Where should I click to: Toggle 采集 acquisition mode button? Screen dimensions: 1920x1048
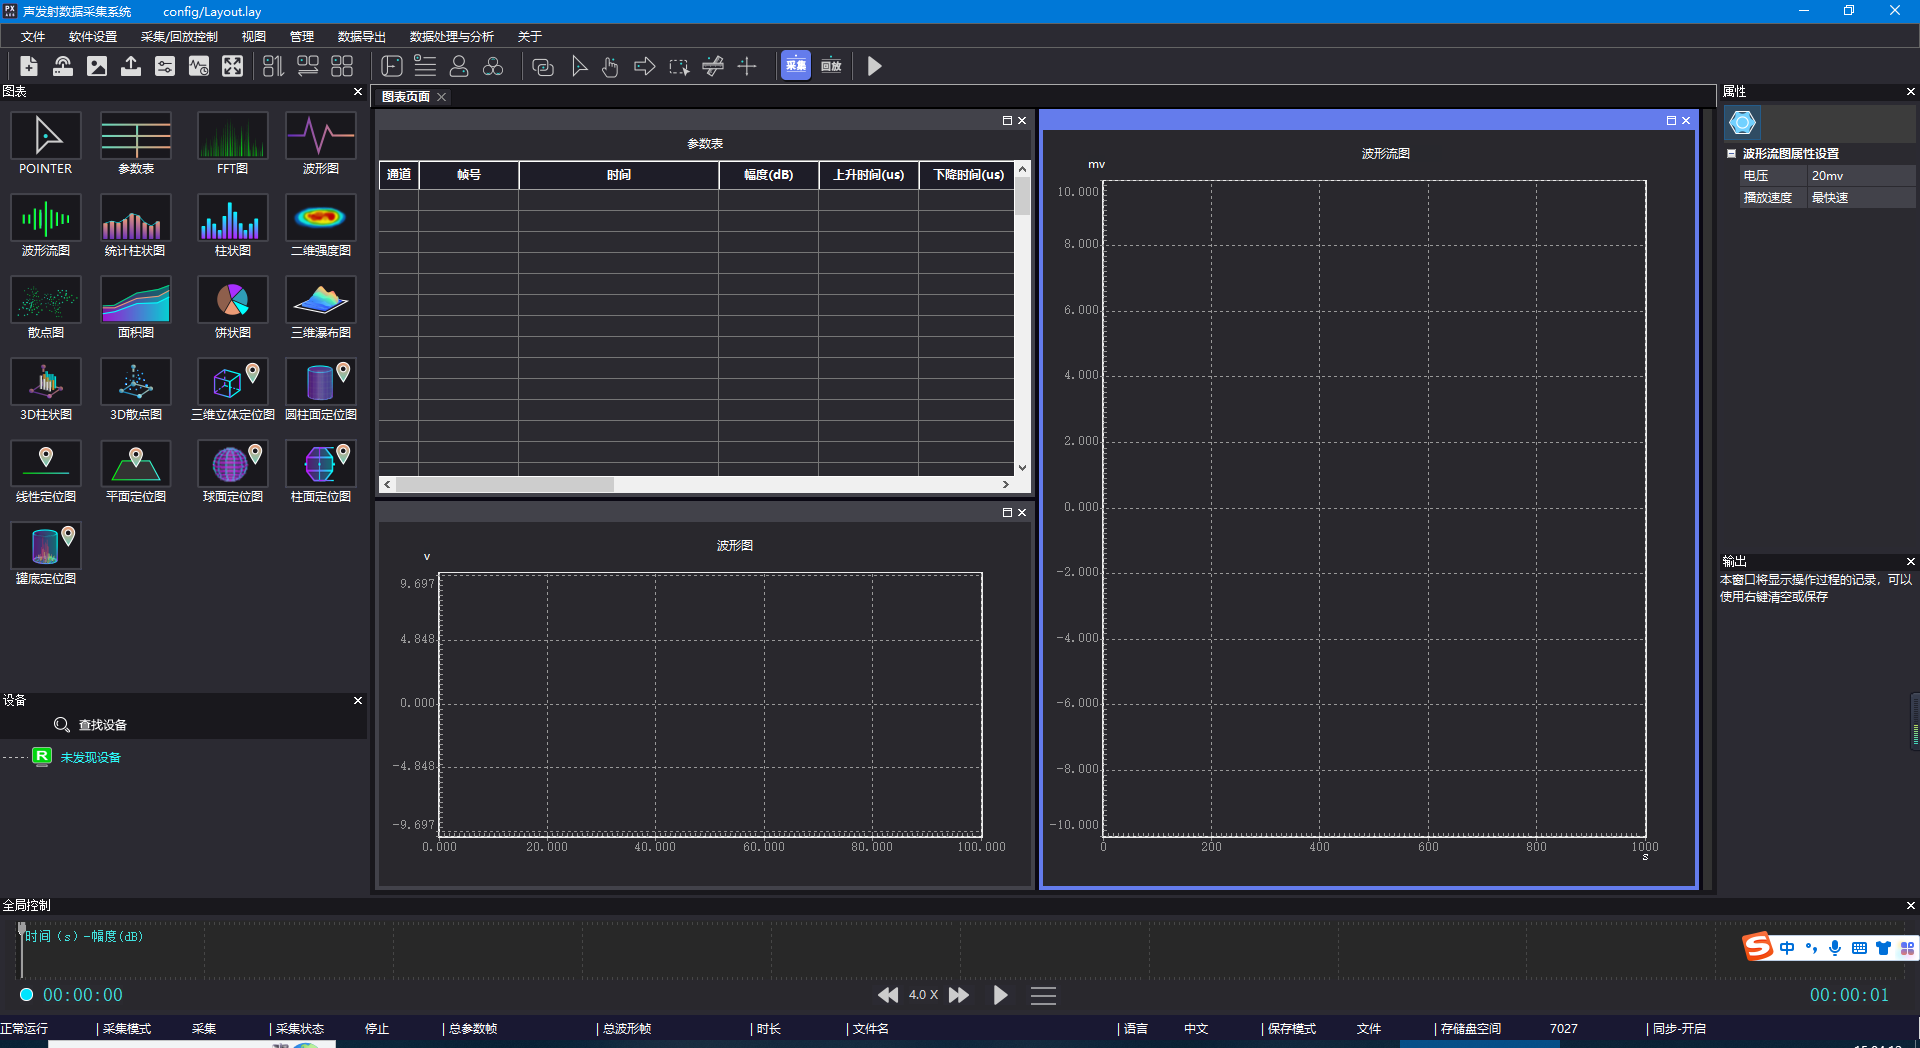pyautogui.click(x=796, y=67)
